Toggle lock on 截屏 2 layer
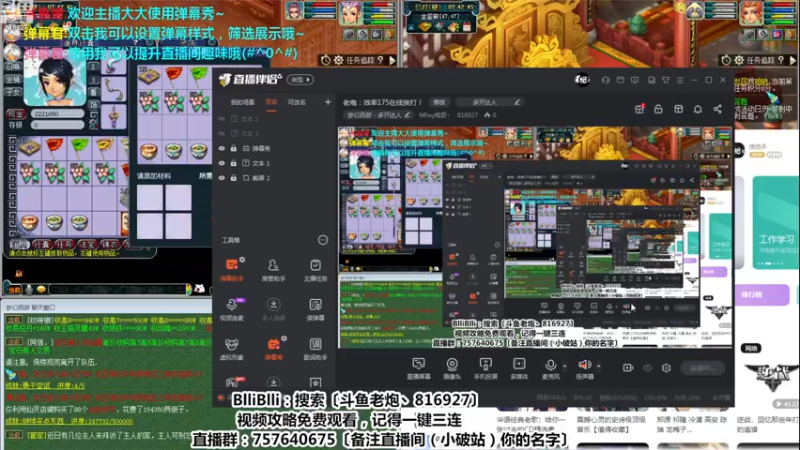 click(234, 178)
